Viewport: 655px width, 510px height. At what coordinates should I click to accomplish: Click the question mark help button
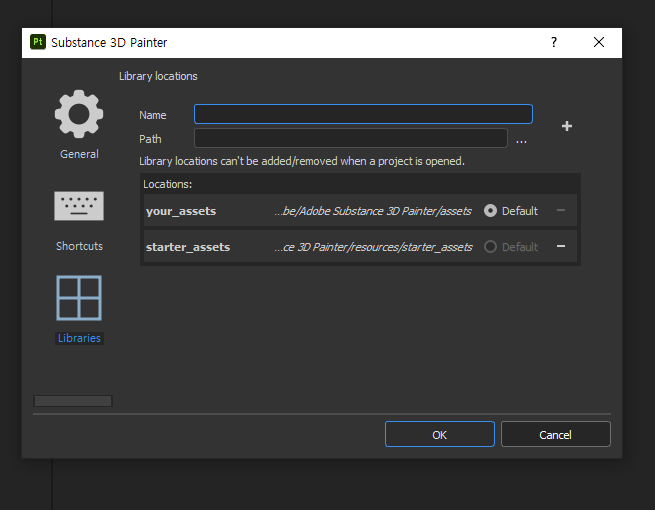553,42
